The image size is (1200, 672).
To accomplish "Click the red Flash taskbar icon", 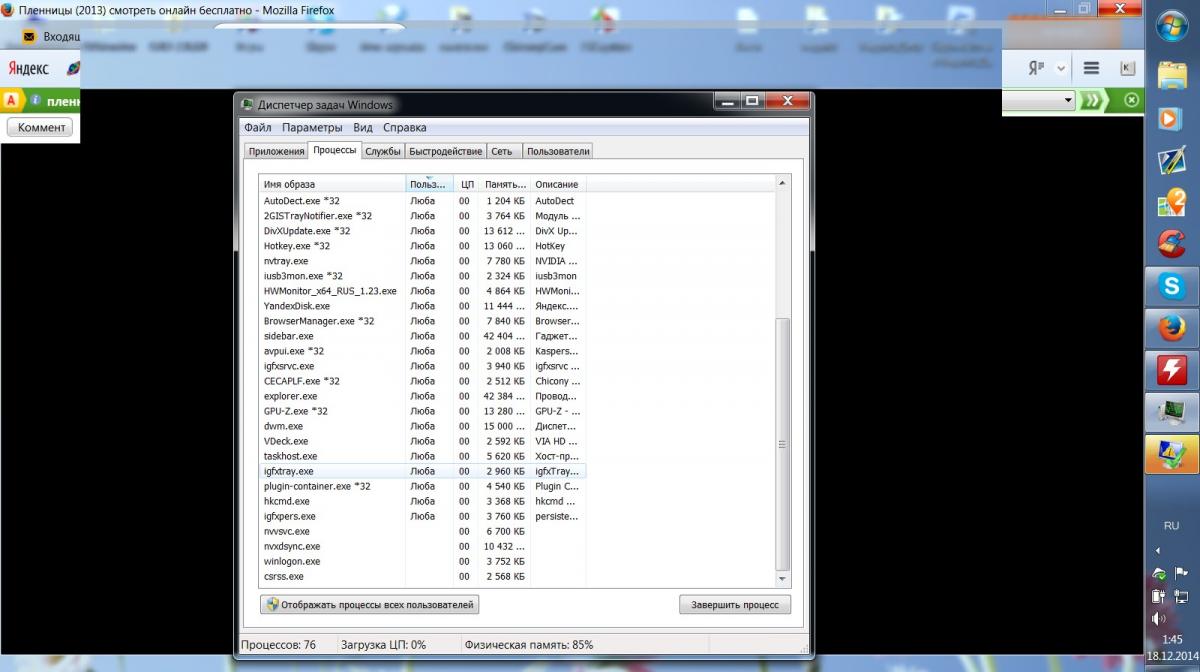I will coord(1171,371).
